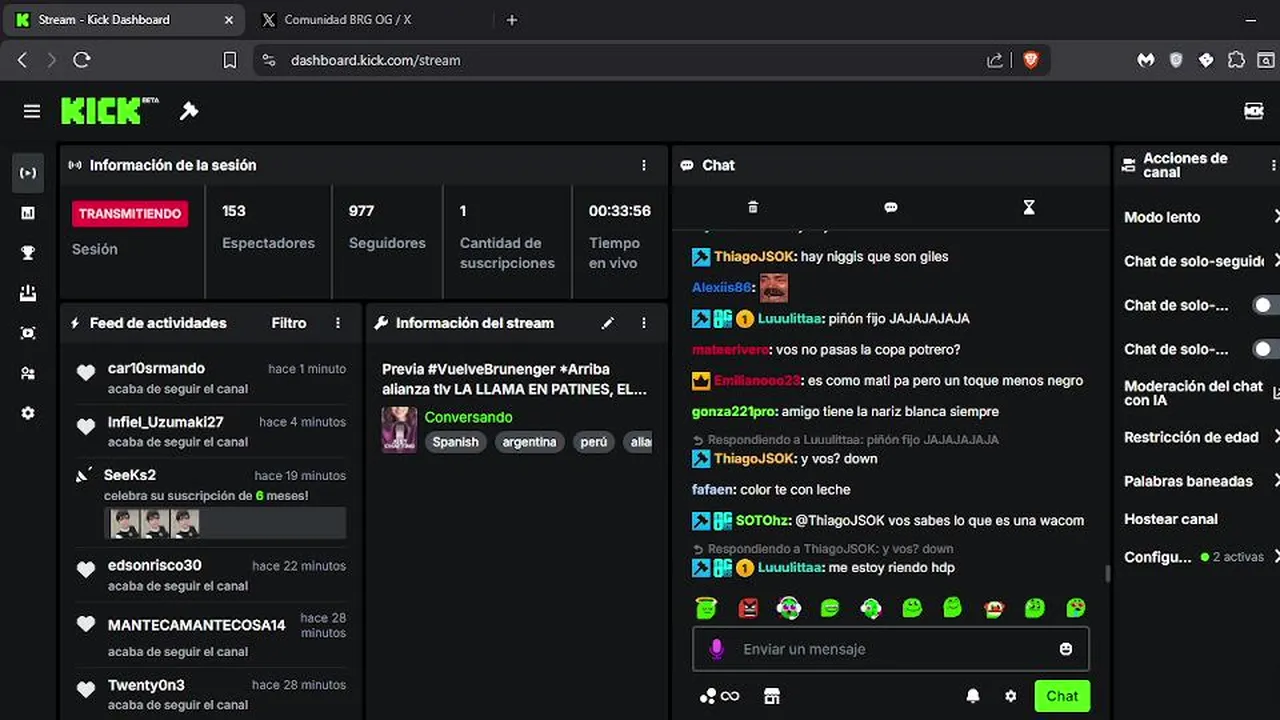
Task: Click the Conversando category link
Action: coord(468,417)
